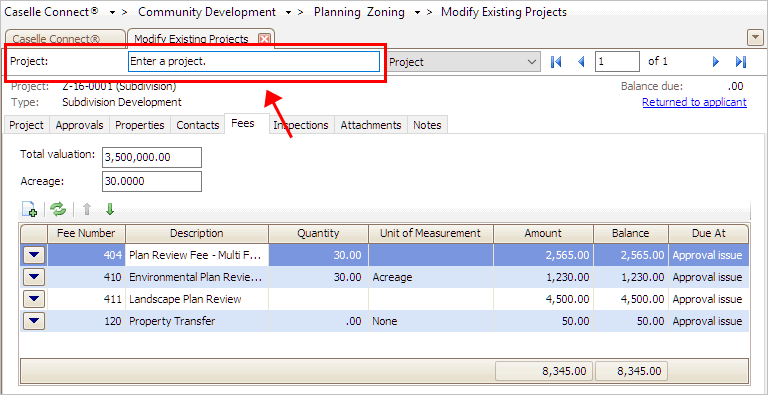Image resolution: width=768 pixels, height=395 pixels.
Task: Expand row menu for Property Transfer fee
Action: click(34, 321)
